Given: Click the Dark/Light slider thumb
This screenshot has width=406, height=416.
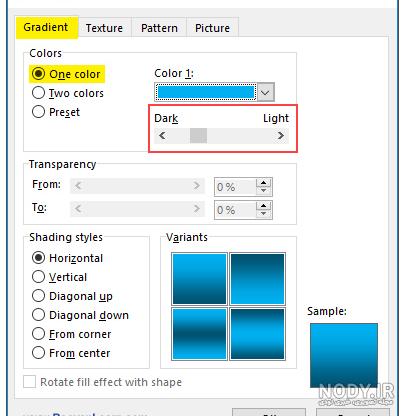Looking at the screenshot, I should (x=198, y=136).
